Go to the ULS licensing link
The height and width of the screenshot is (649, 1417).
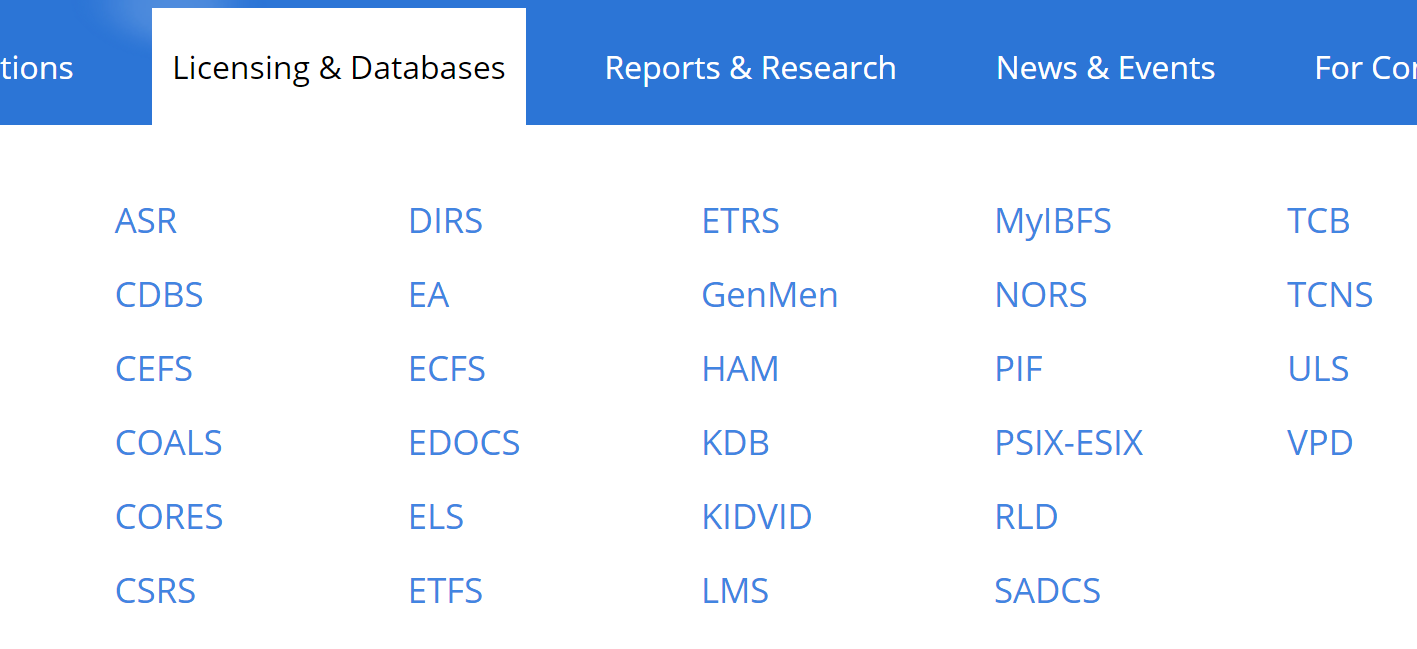tap(1318, 369)
